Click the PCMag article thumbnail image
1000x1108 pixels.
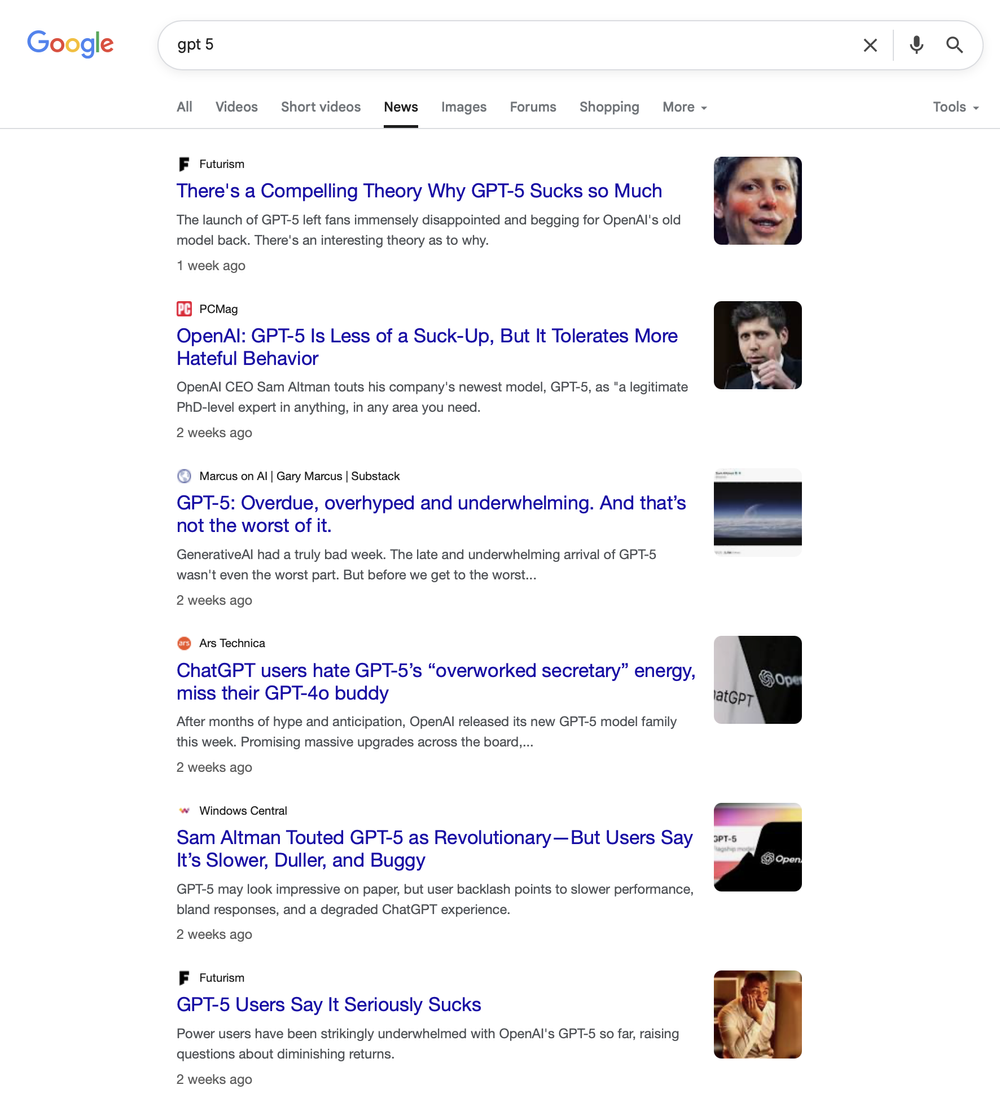pos(758,346)
